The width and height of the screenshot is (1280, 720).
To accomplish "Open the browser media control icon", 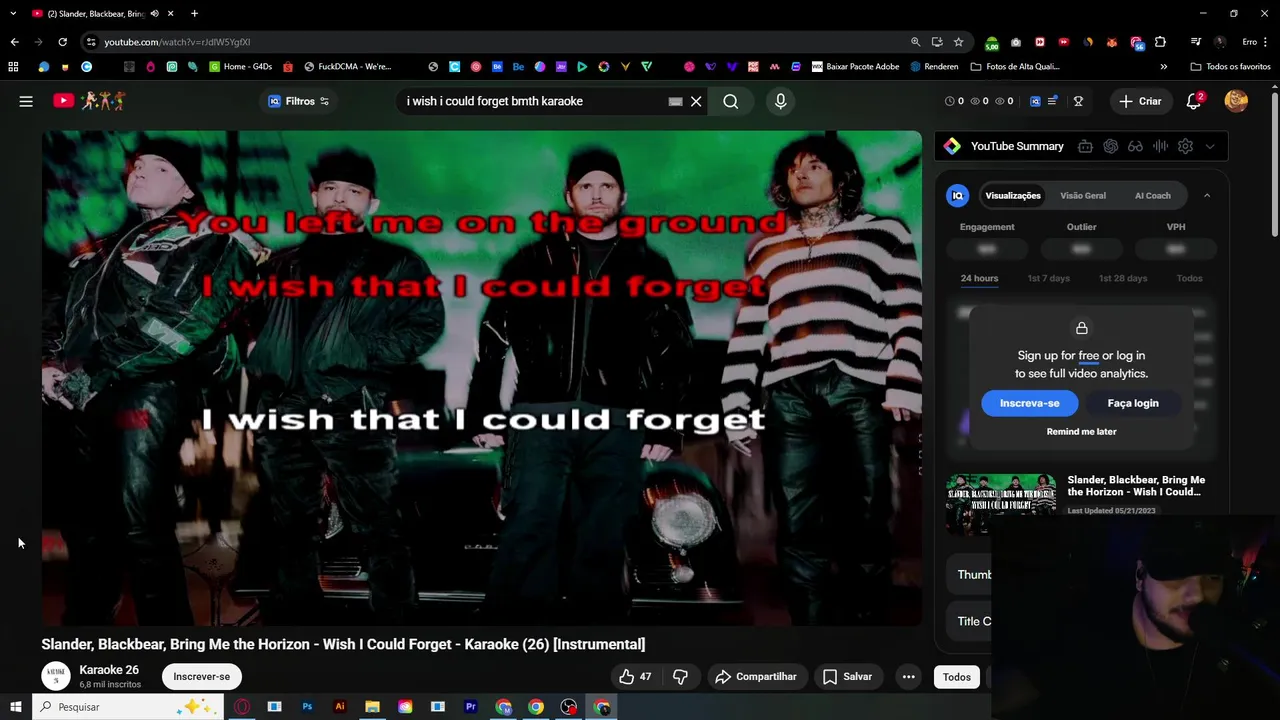I will click(x=1195, y=42).
